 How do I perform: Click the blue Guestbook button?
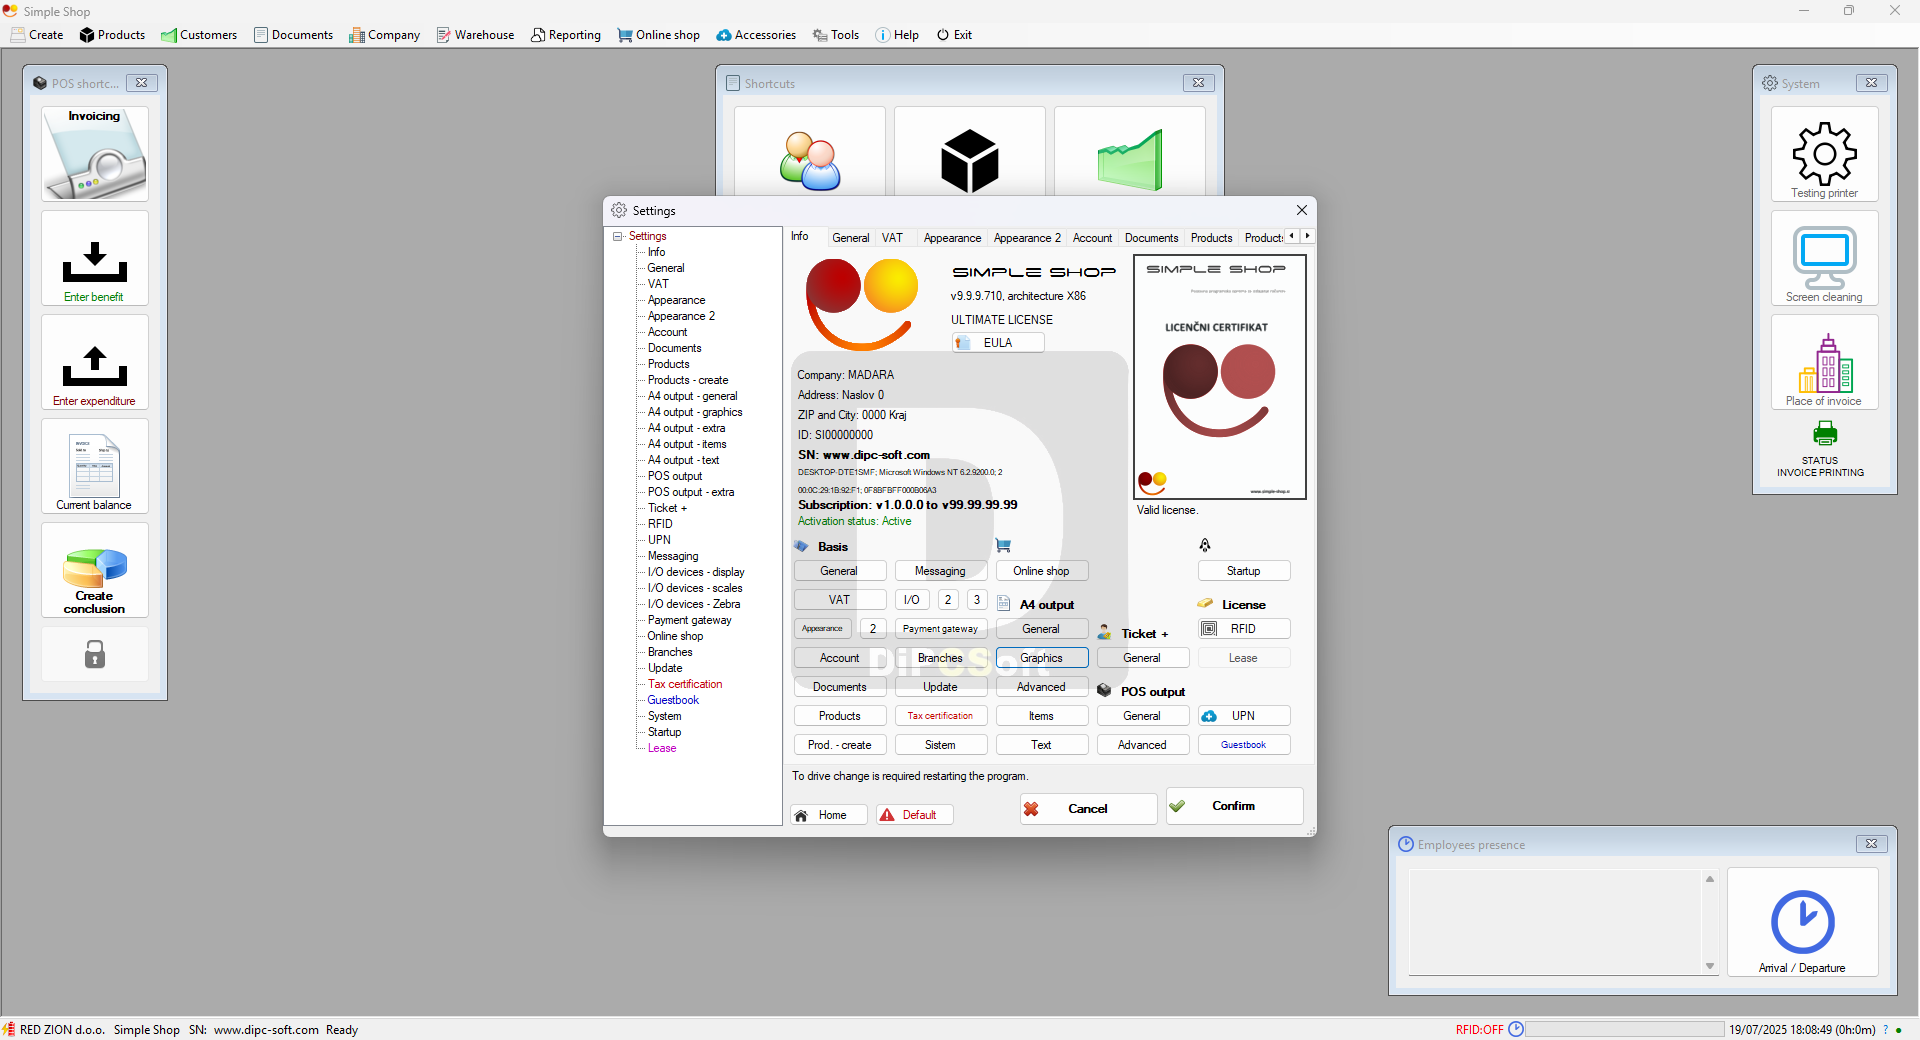1244,745
